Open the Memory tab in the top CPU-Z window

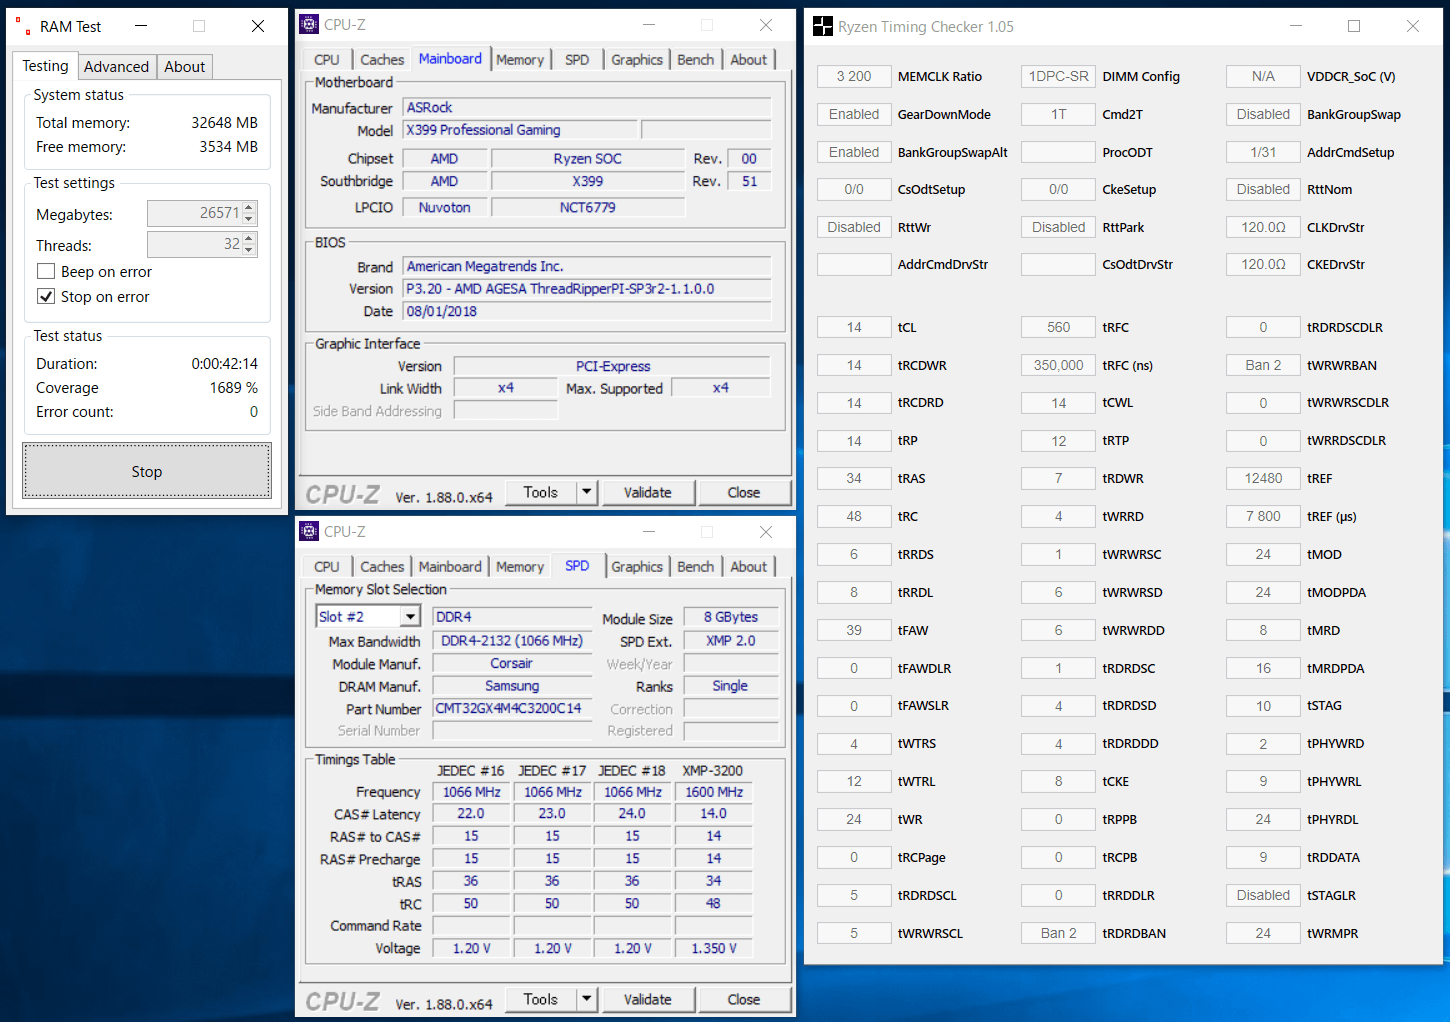520,60
